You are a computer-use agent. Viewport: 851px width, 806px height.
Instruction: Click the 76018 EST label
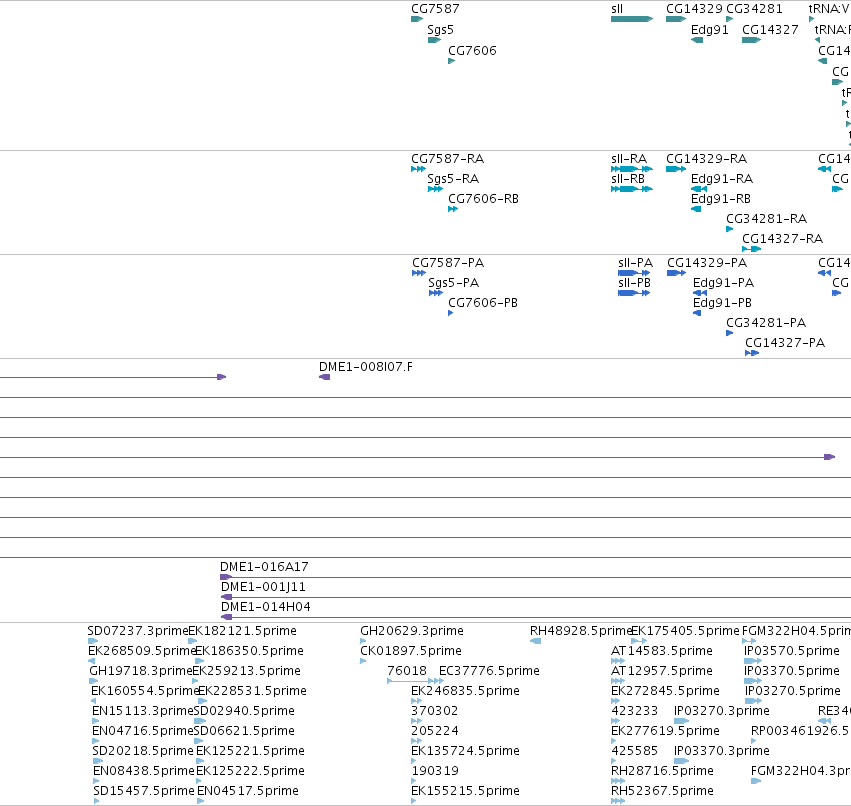407,671
